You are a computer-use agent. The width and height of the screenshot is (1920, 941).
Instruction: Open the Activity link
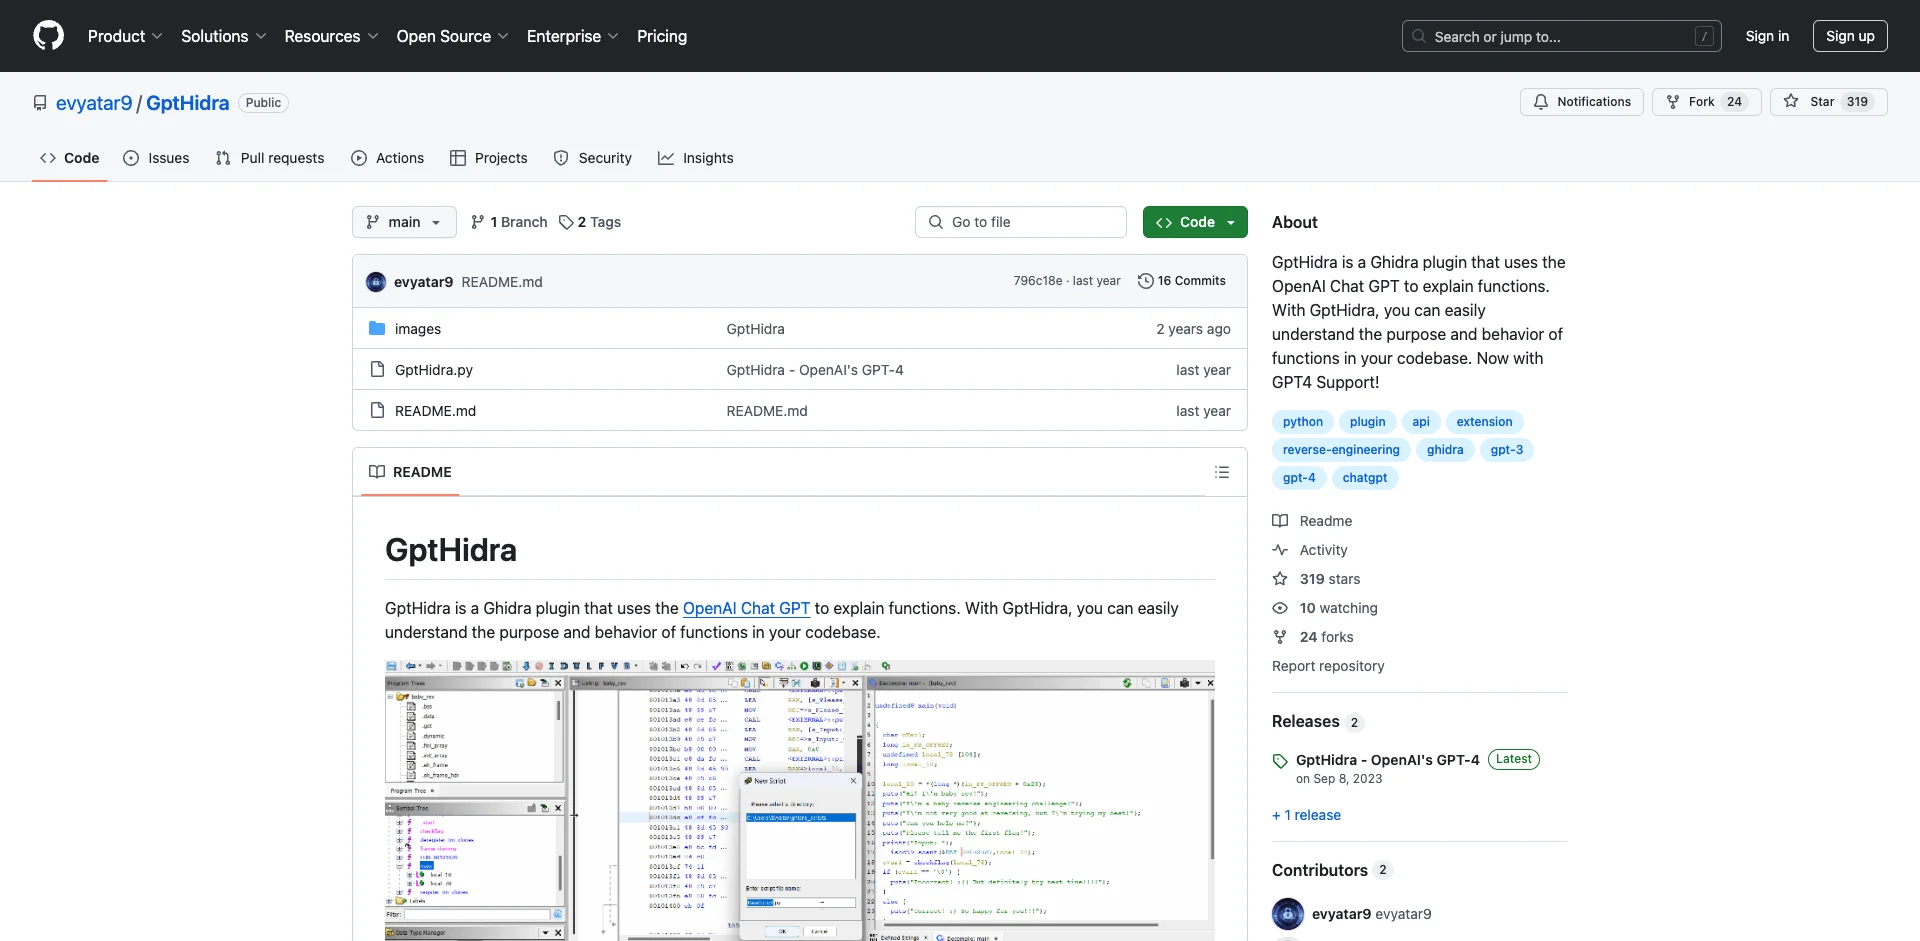[x=1310, y=550]
